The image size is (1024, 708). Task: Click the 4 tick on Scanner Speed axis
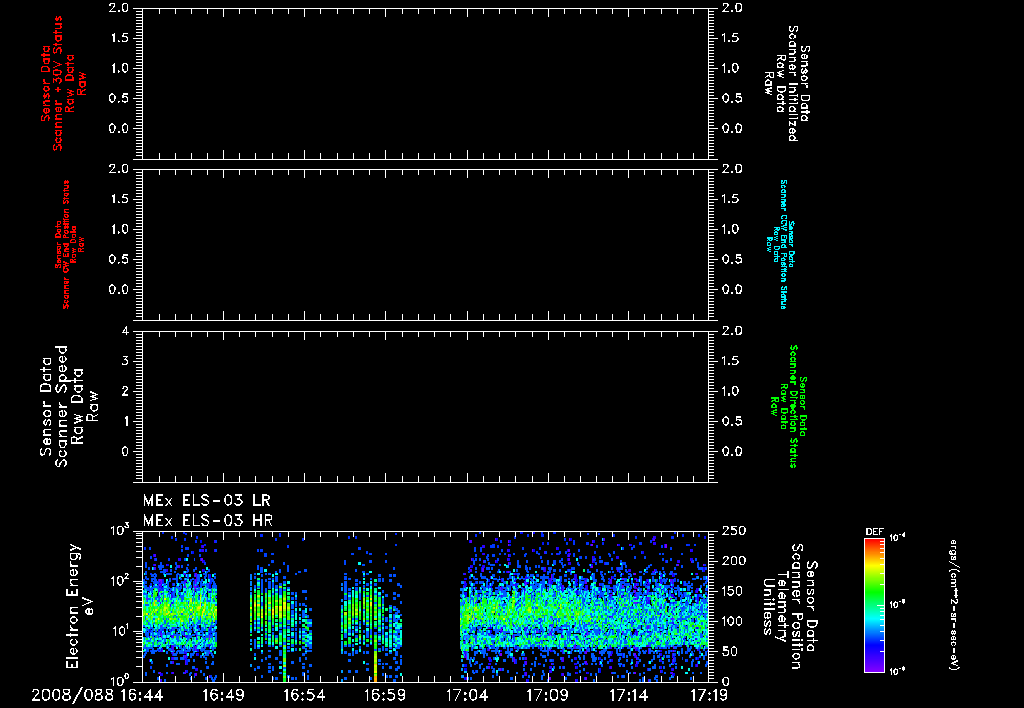125,331
